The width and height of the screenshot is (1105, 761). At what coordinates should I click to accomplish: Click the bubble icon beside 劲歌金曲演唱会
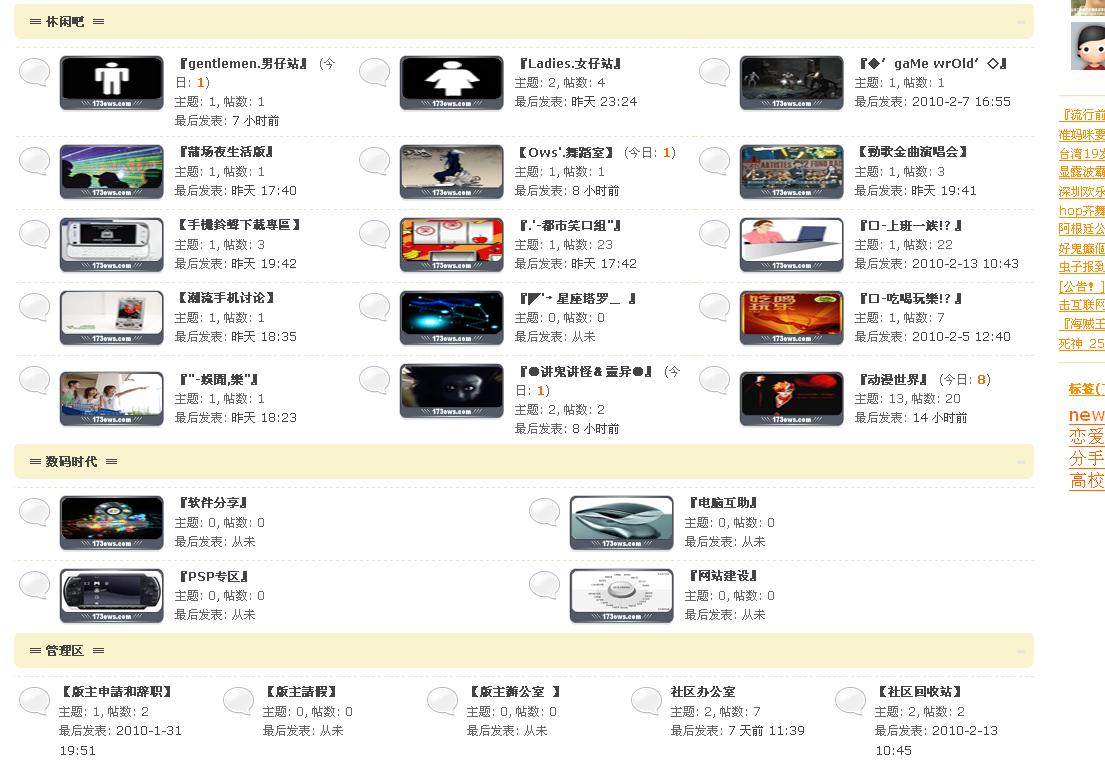point(715,161)
